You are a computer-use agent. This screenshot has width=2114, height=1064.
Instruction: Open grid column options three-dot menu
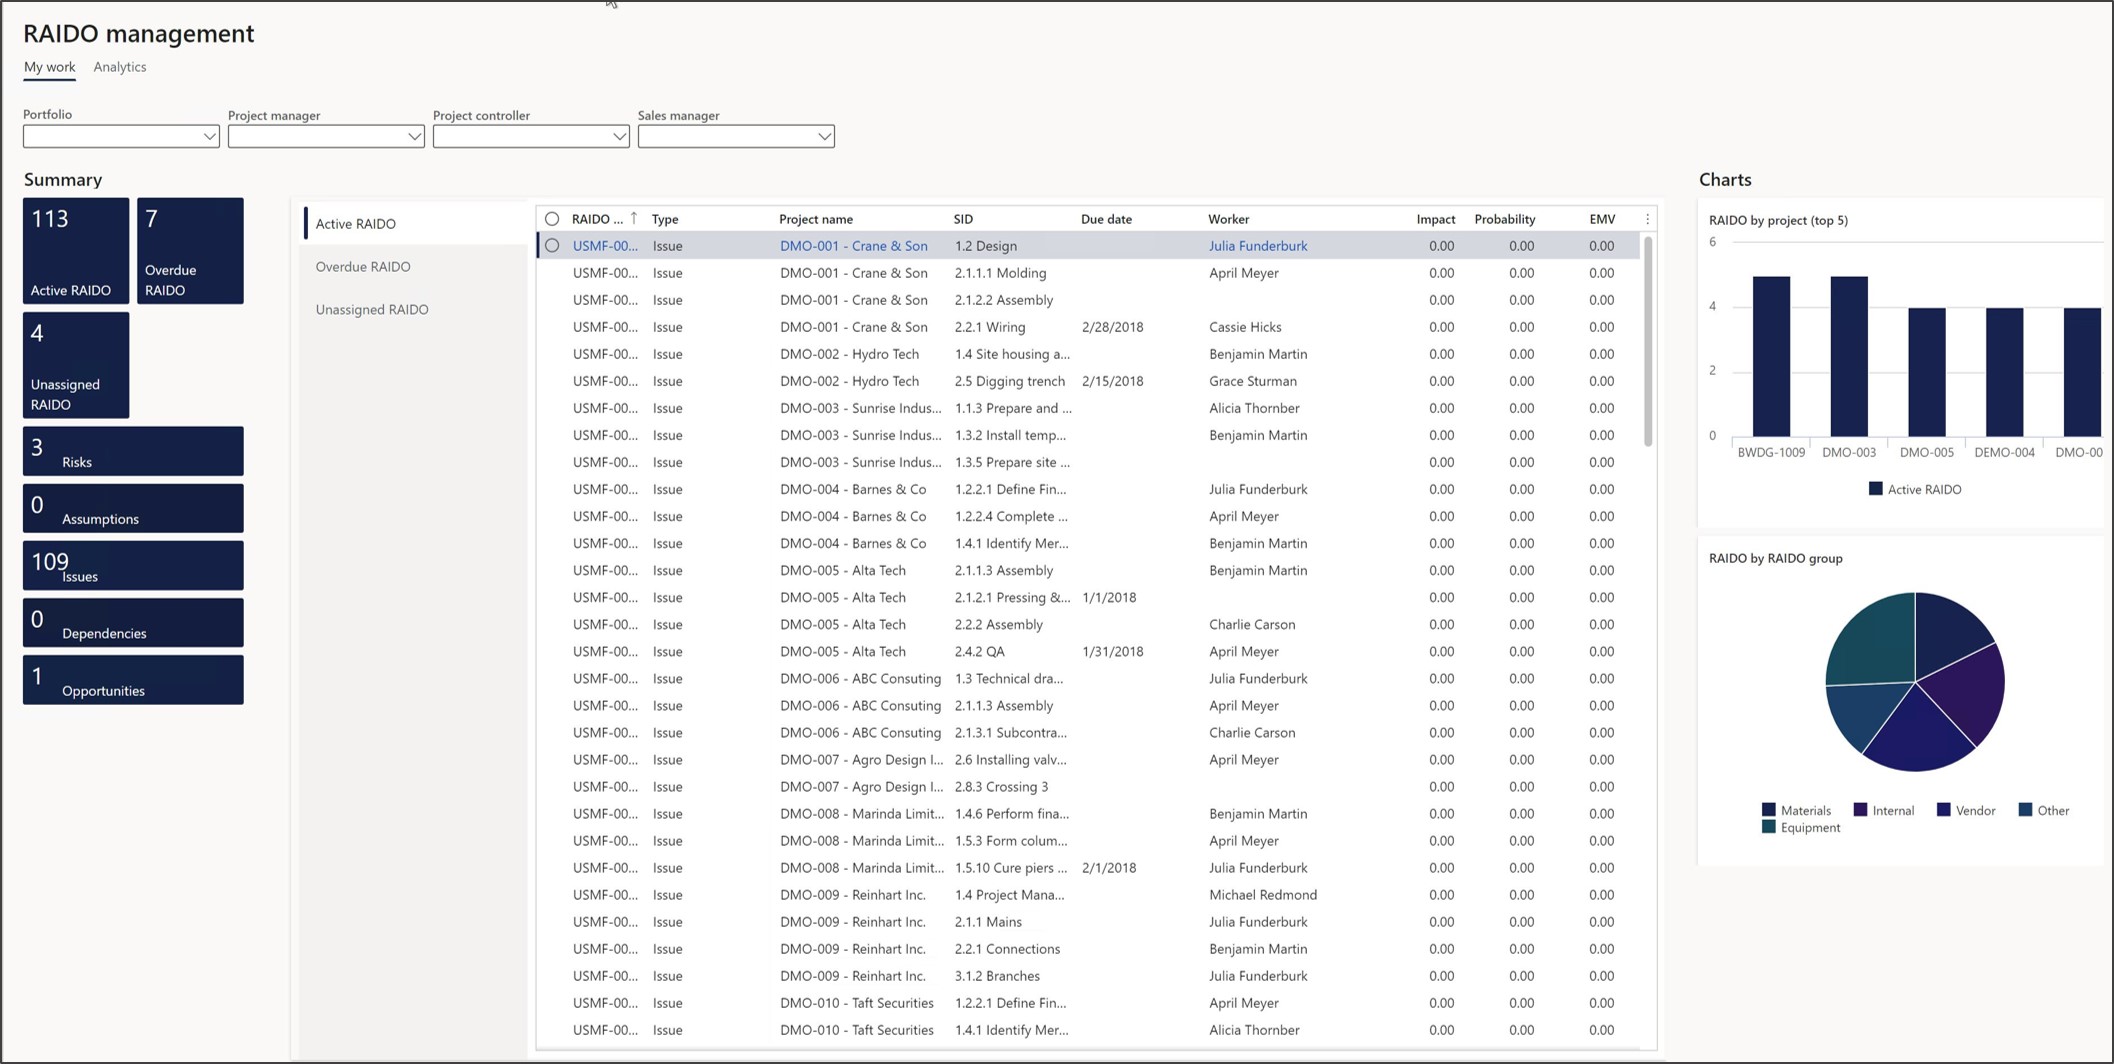1647,219
